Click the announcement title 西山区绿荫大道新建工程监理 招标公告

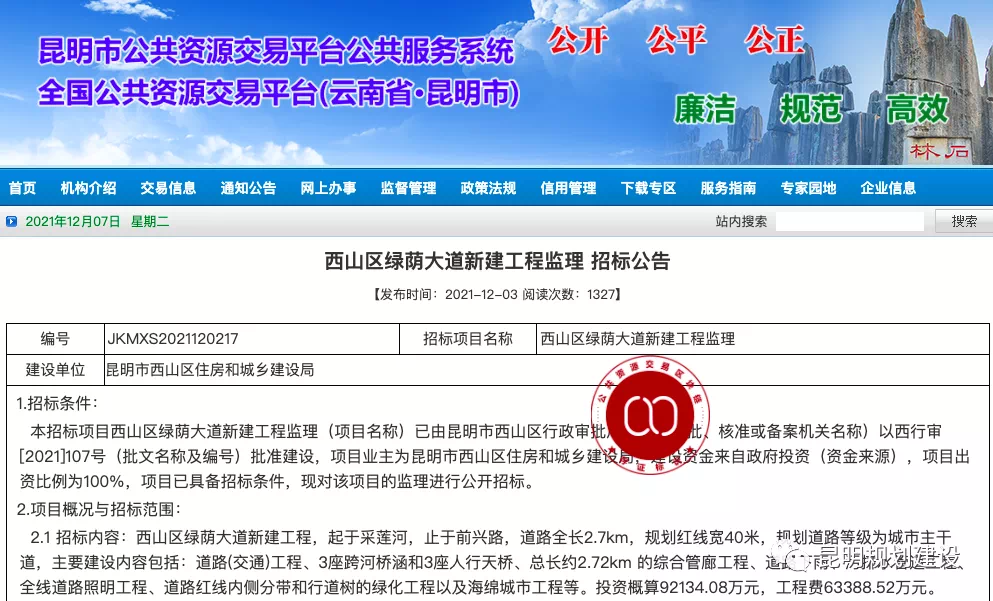pyautogui.click(x=497, y=261)
